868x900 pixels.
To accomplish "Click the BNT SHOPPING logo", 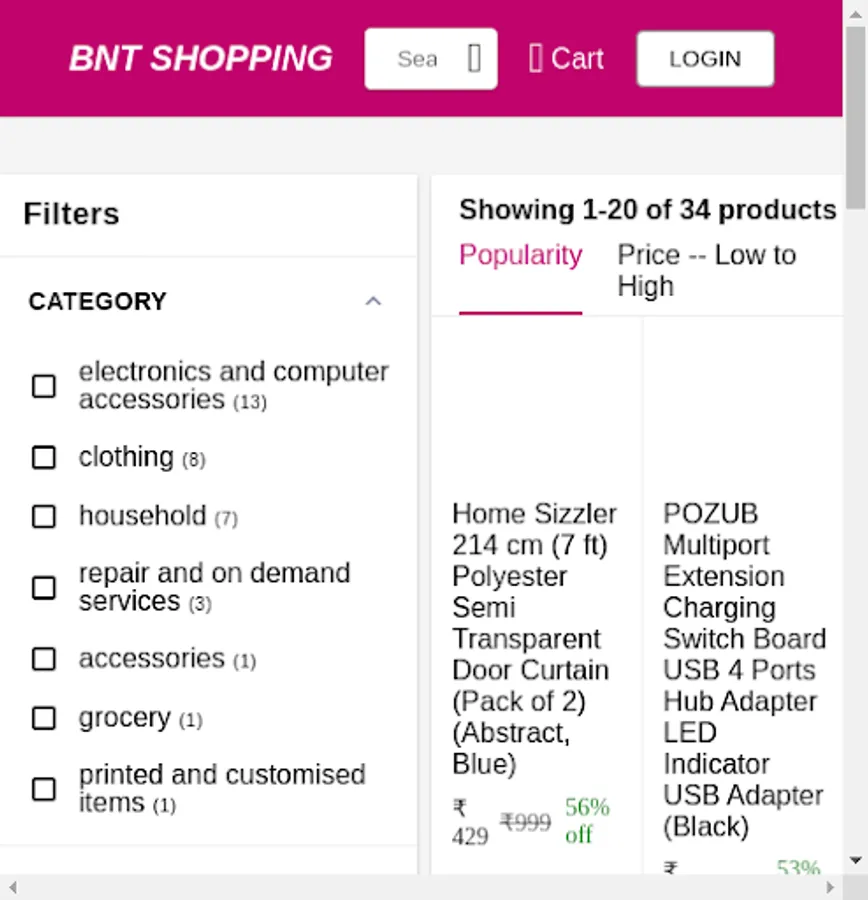I will tap(200, 59).
